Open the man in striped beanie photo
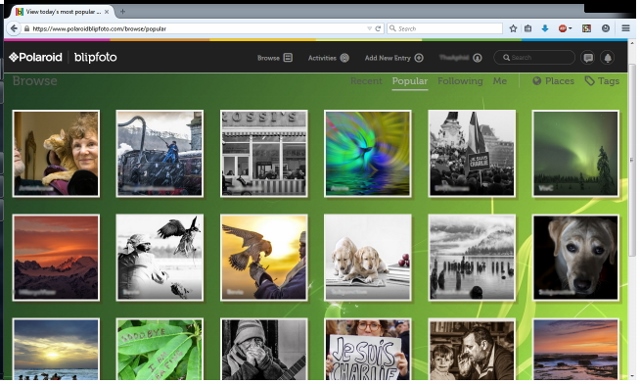 (264, 349)
